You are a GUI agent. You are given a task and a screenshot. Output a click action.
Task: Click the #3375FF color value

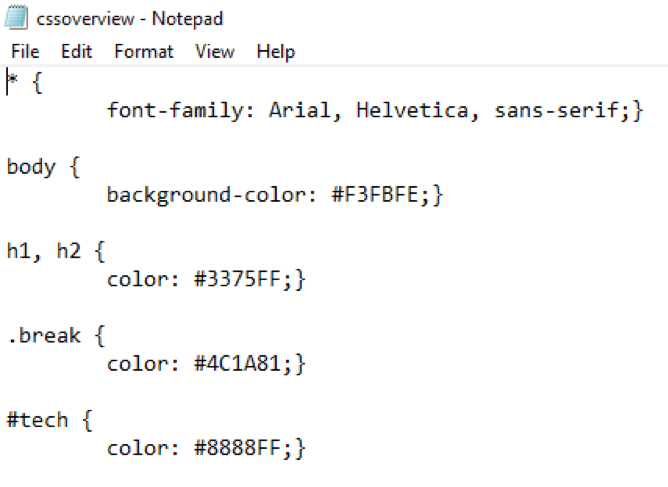pos(237,280)
